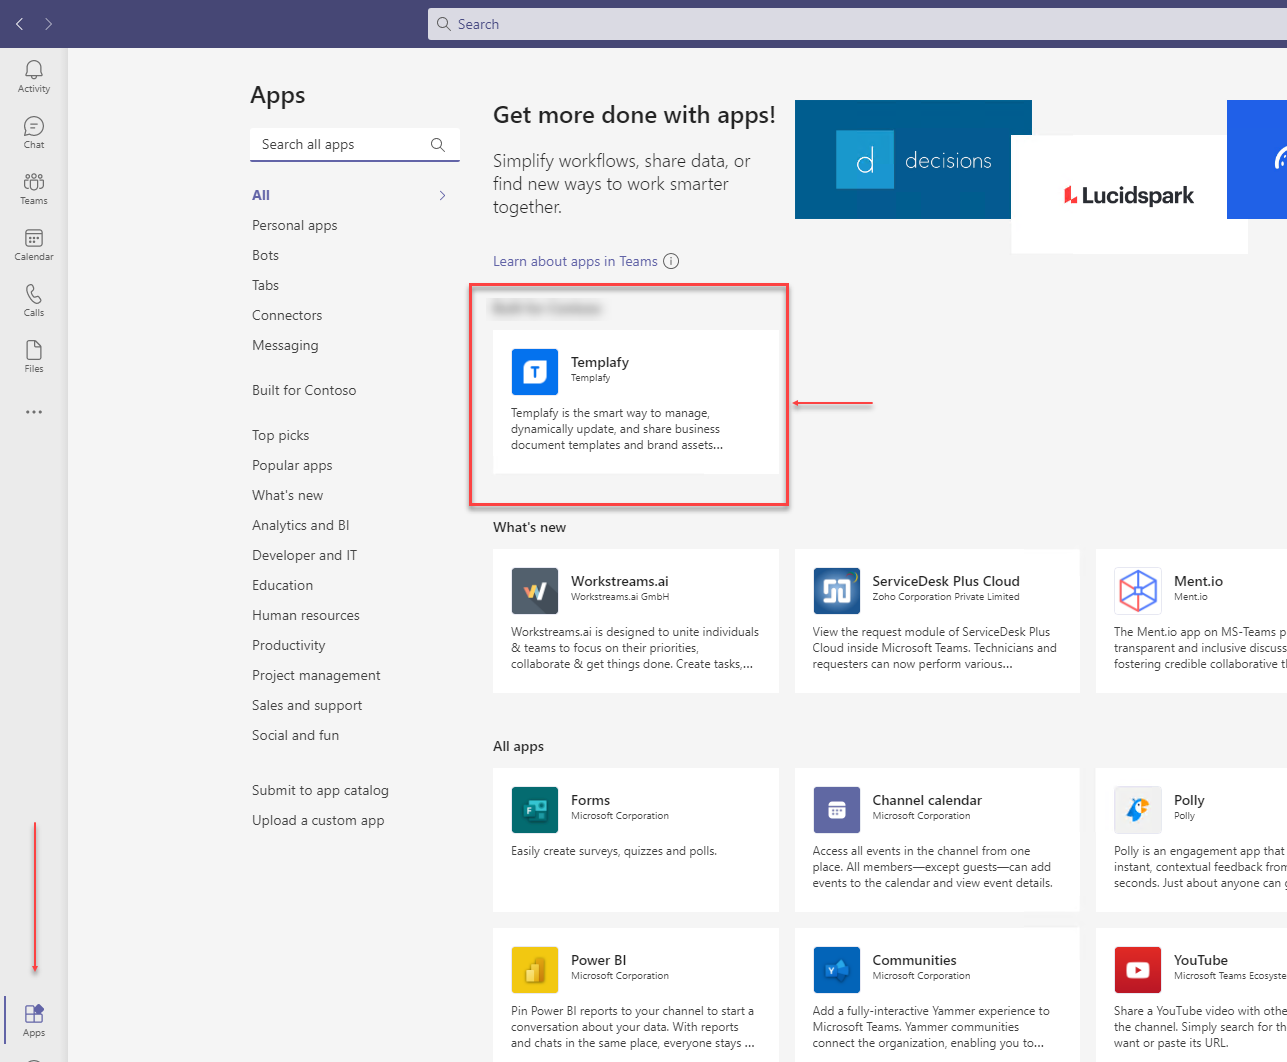Select Connectors category
This screenshot has height=1062, width=1287.
point(287,315)
